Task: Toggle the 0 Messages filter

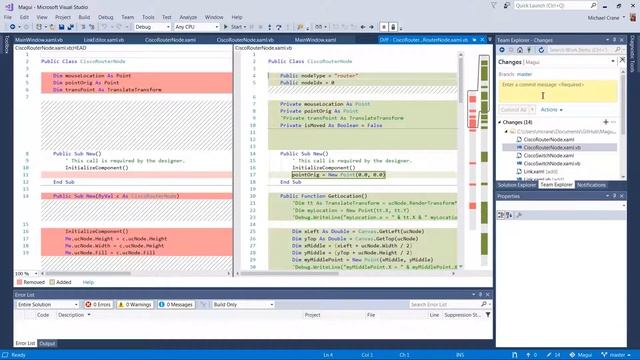Action: (176, 304)
